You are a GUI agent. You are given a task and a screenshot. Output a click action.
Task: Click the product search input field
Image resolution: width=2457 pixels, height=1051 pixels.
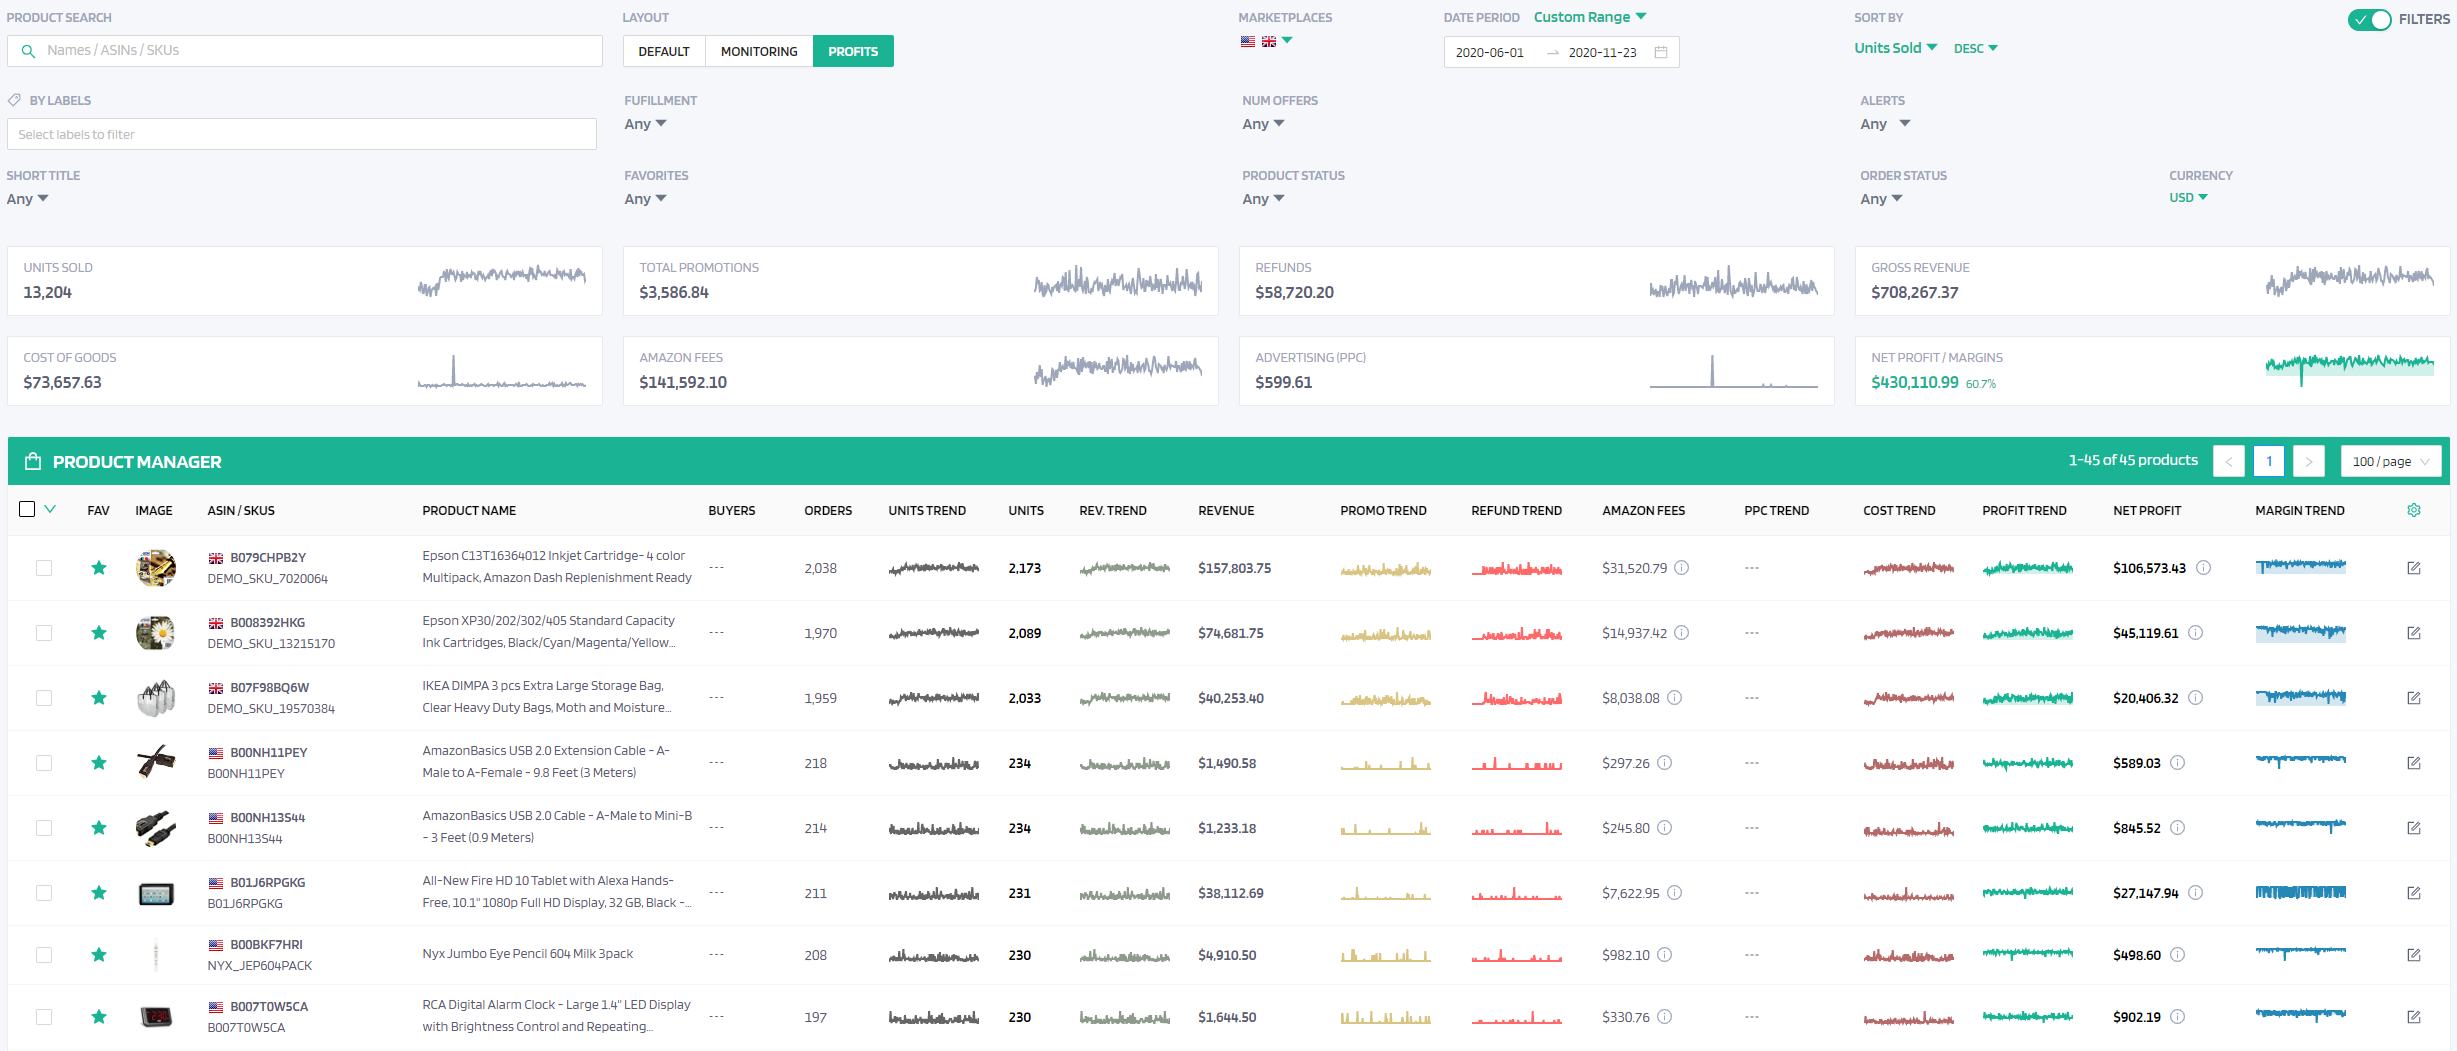[x=305, y=51]
